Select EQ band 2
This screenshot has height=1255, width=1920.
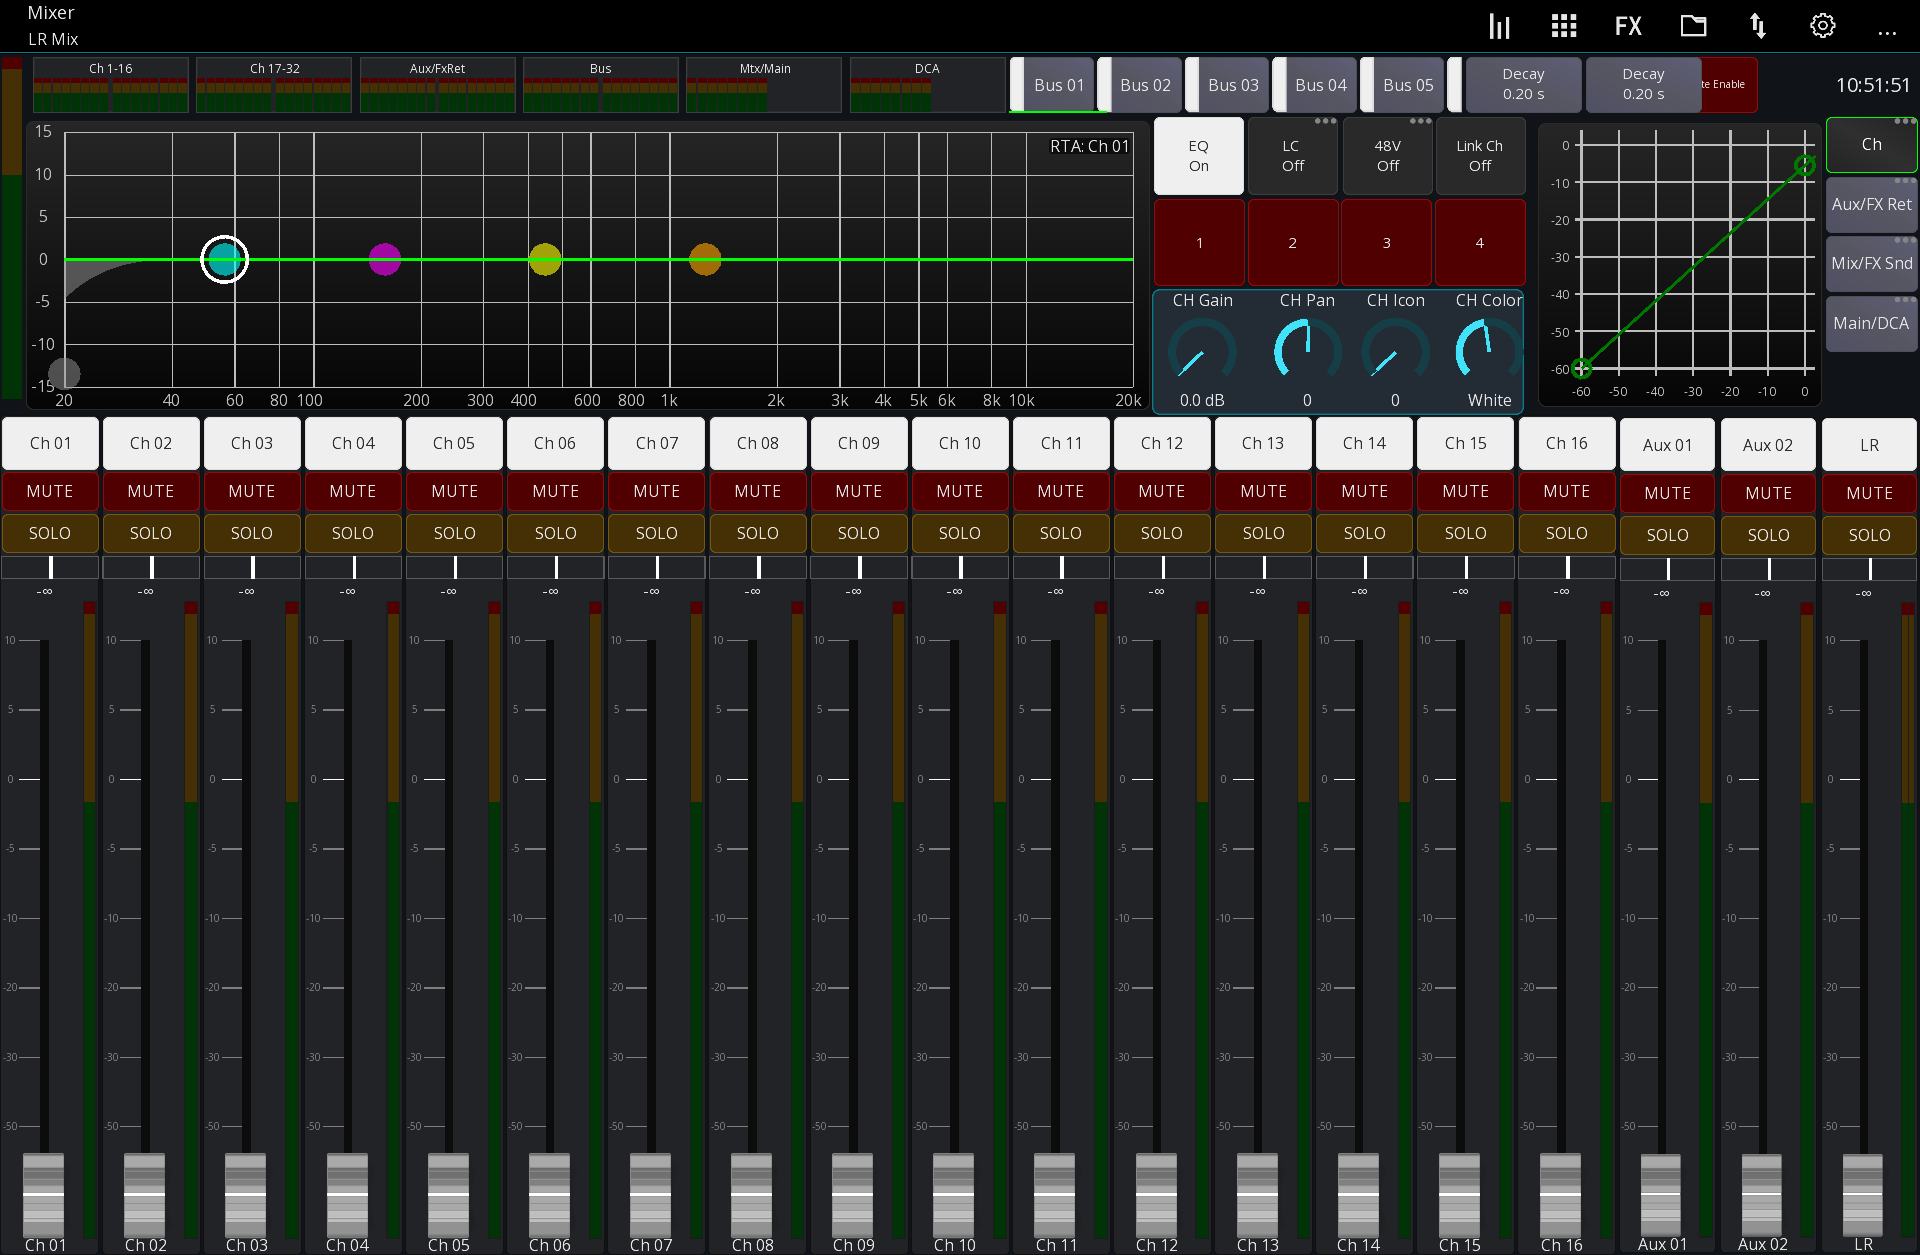click(1292, 242)
